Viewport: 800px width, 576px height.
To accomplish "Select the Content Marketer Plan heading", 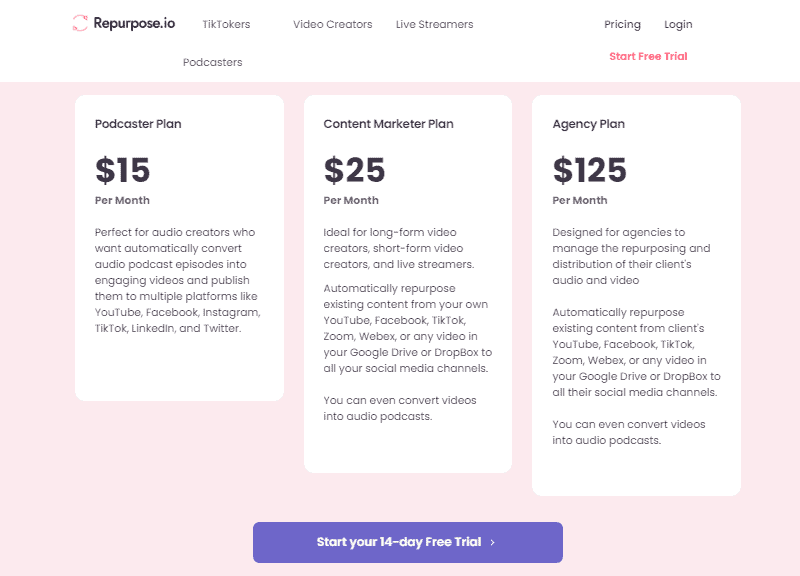I will (388, 124).
